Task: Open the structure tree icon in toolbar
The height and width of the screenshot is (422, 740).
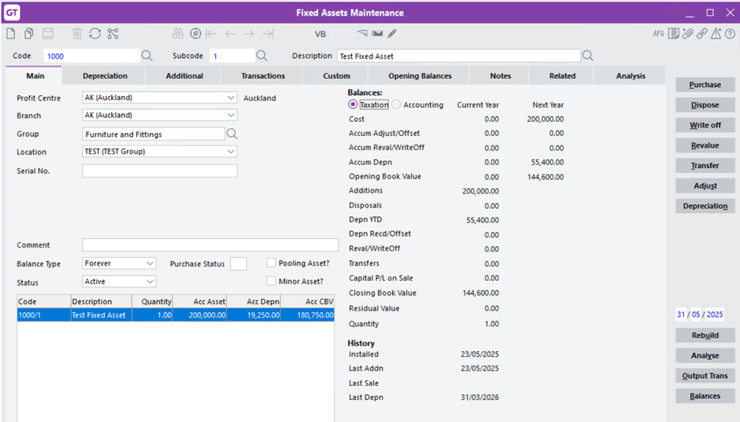Action: click(x=113, y=34)
